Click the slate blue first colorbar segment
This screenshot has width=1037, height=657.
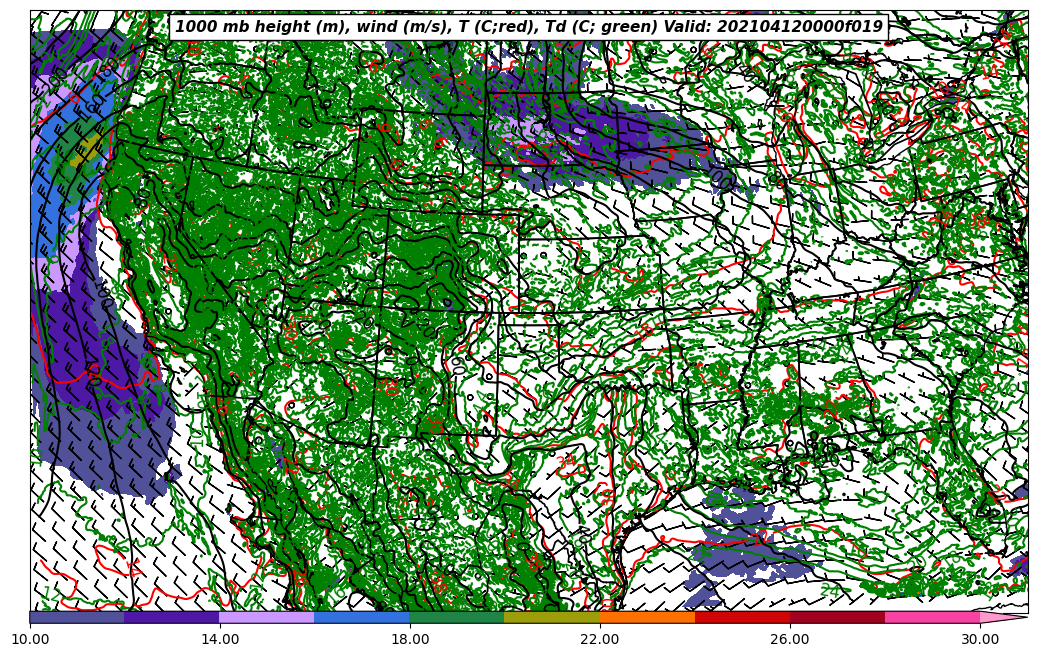(x=77, y=617)
